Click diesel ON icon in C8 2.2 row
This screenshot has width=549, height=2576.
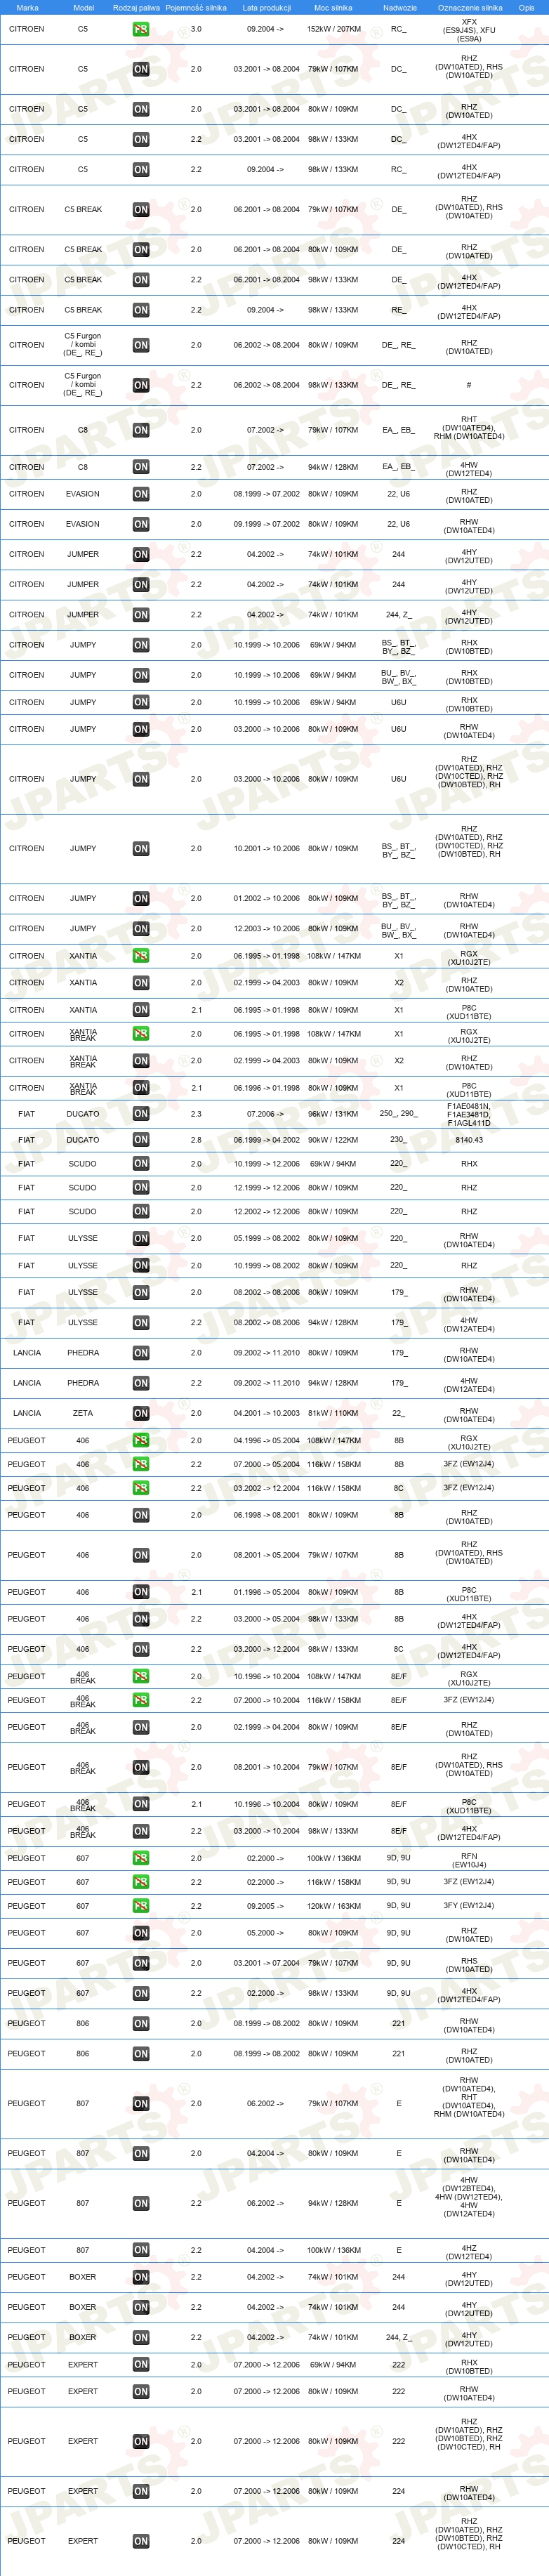141,467
